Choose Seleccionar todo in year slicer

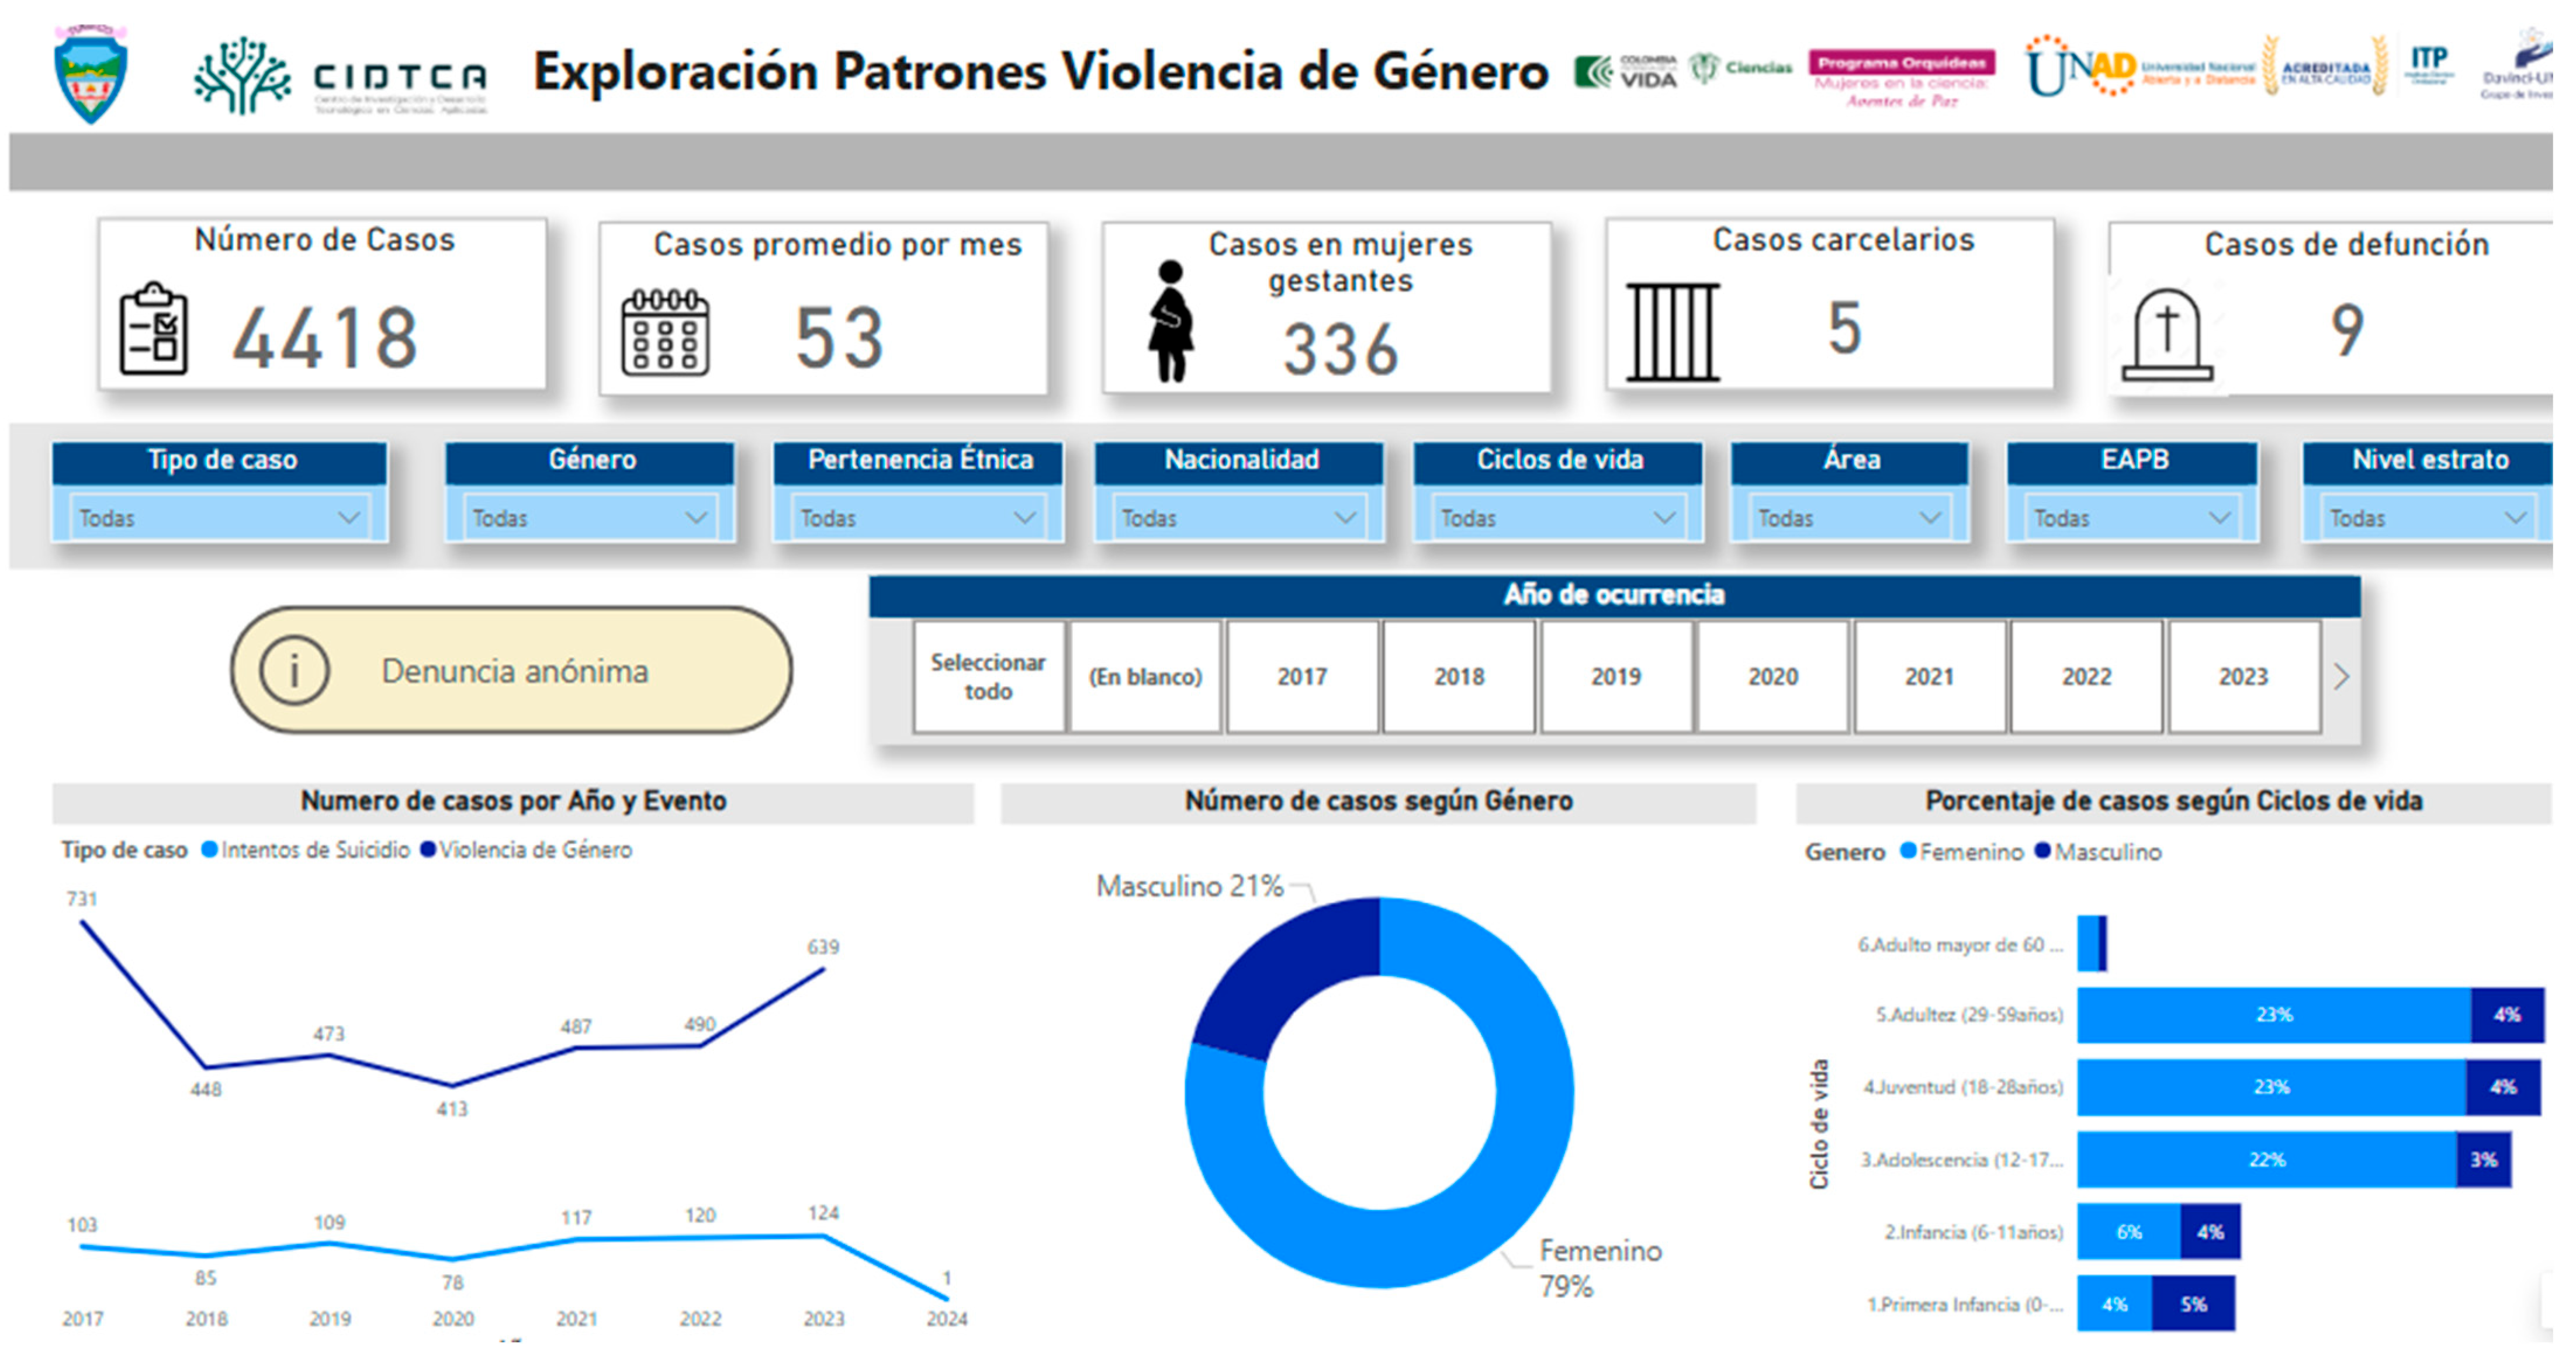point(988,677)
